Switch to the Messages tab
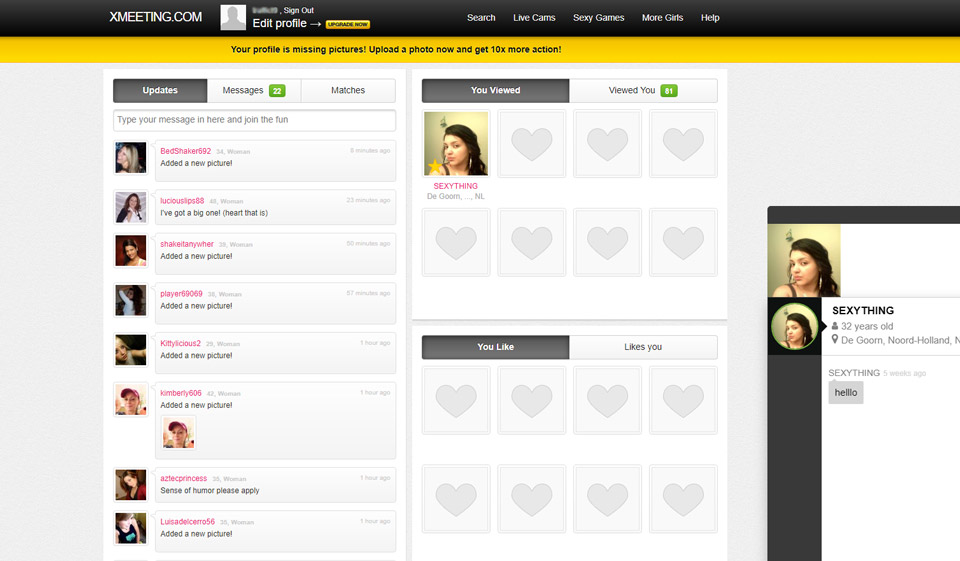The height and width of the screenshot is (561, 960). point(243,90)
